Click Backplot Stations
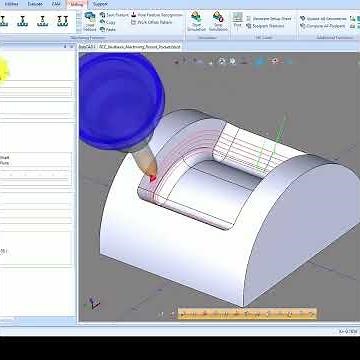The height and width of the screenshot is (360, 360). tap(265, 26)
